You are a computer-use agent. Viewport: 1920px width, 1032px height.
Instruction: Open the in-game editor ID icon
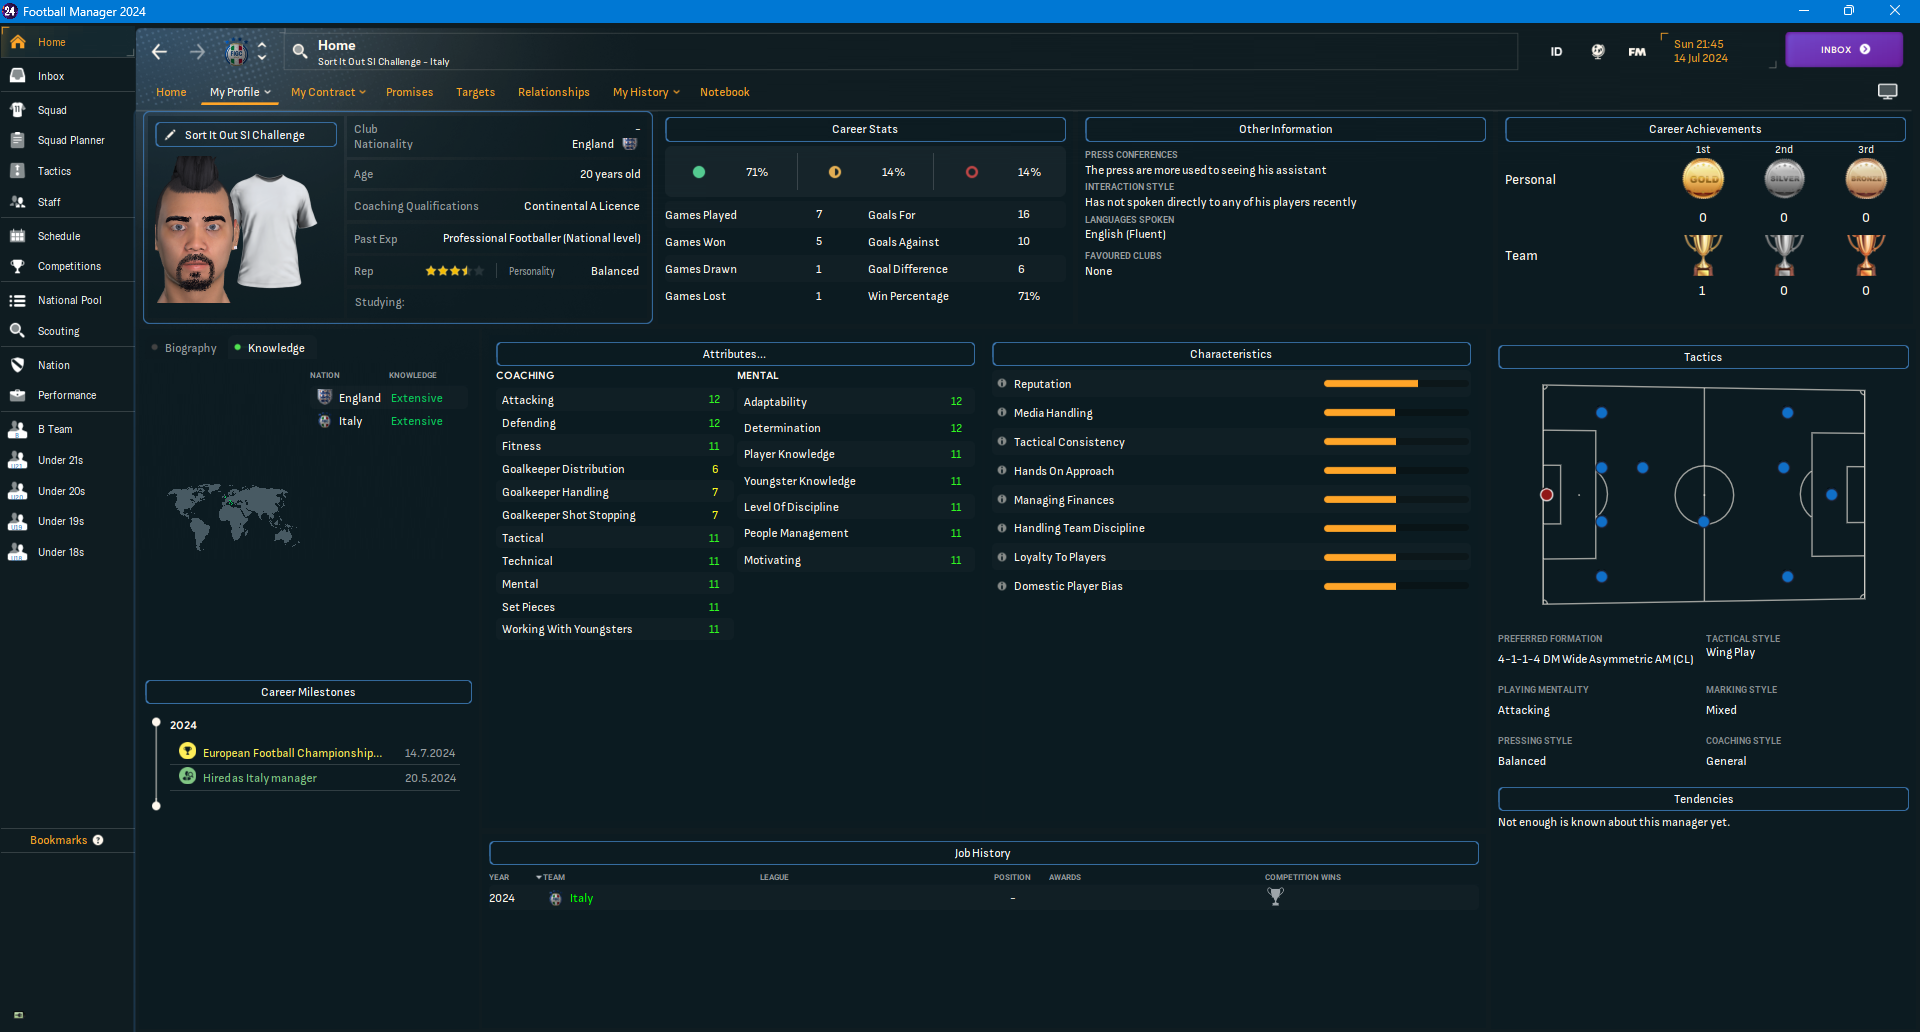click(x=1556, y=52)
